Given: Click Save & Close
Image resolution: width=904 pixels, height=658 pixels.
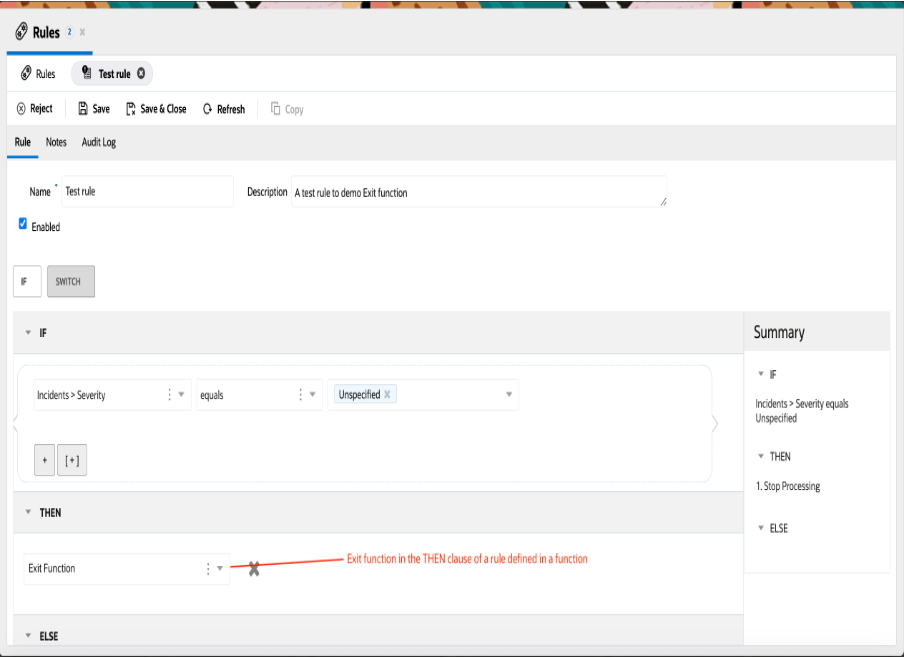Looking at the screenshot, I should tap(156, 108).
